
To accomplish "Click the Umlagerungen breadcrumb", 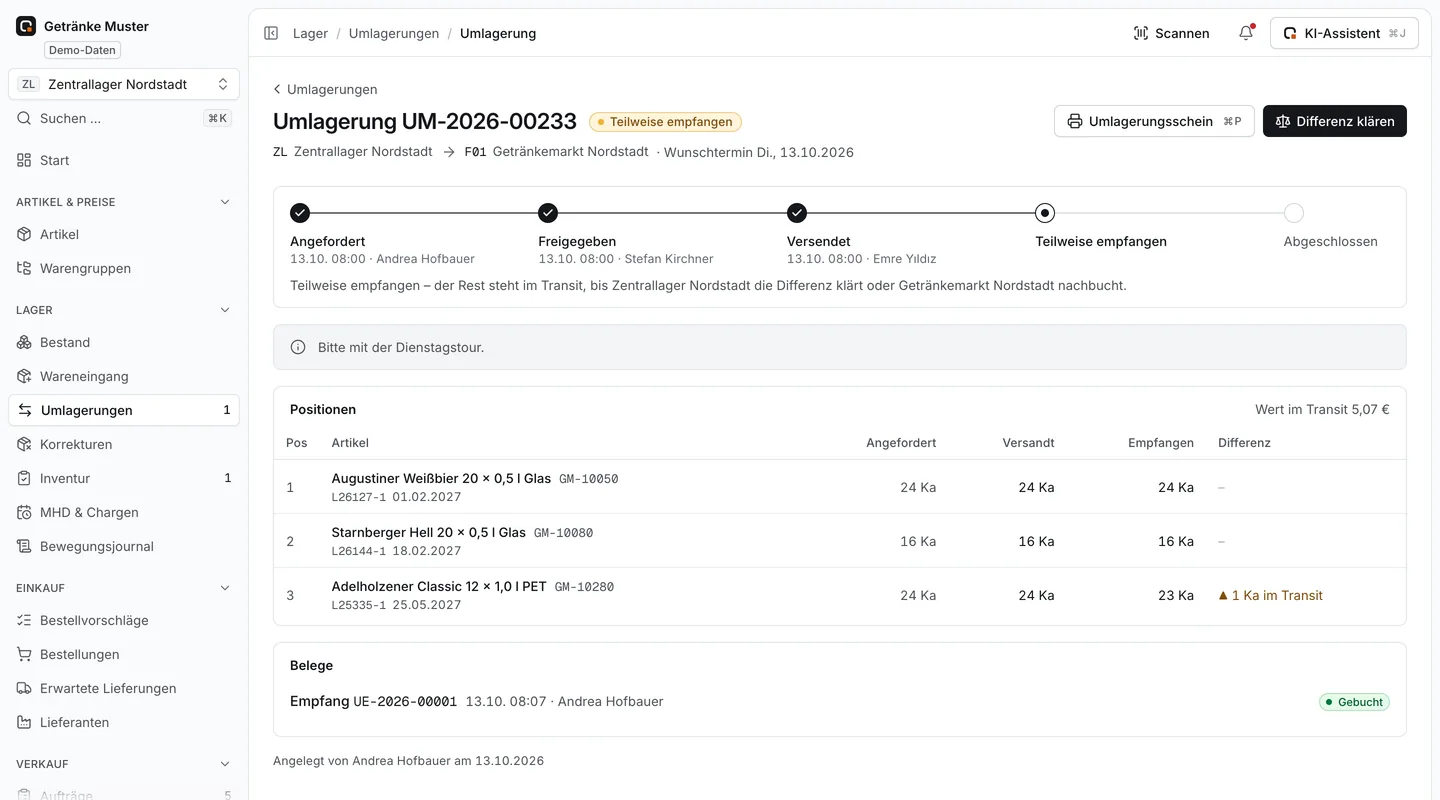I will coord(394,33).
